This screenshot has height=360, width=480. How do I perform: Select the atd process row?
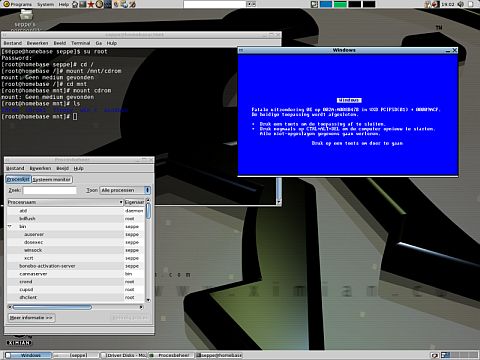76,211
